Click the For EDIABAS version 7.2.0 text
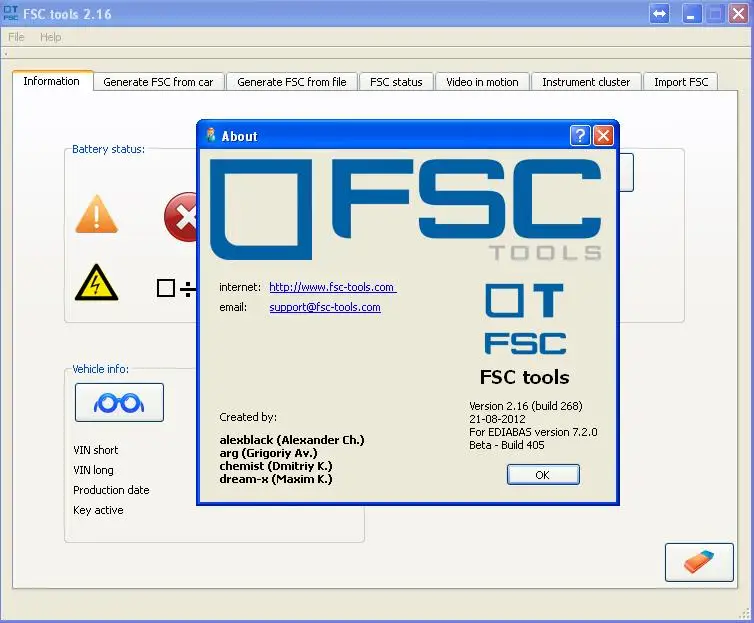This screenshot has width=754, height=623. tap(533, 432)
